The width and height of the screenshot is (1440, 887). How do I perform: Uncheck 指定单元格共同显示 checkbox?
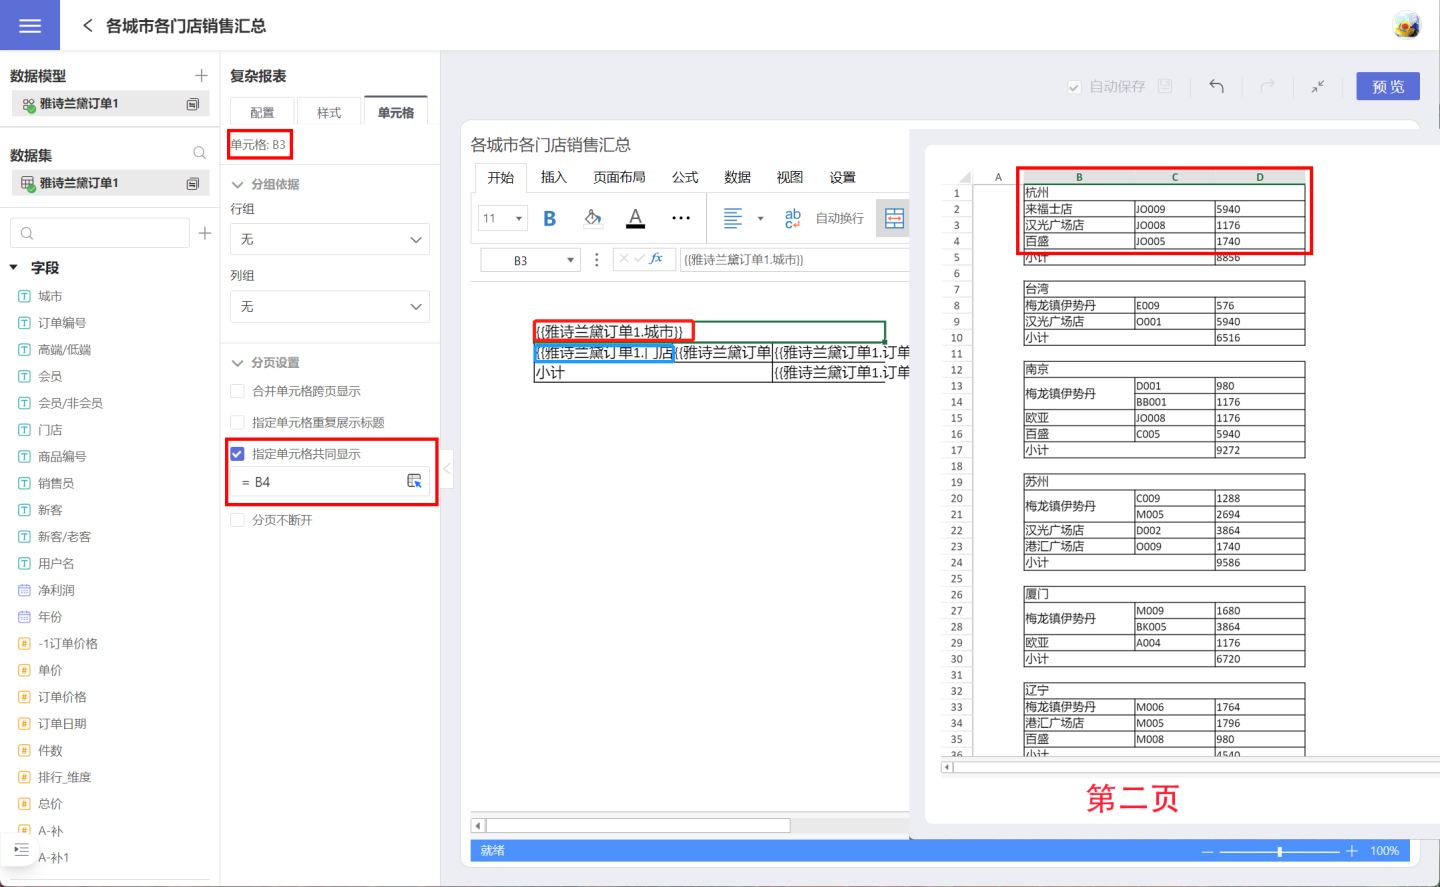point(238,454)
